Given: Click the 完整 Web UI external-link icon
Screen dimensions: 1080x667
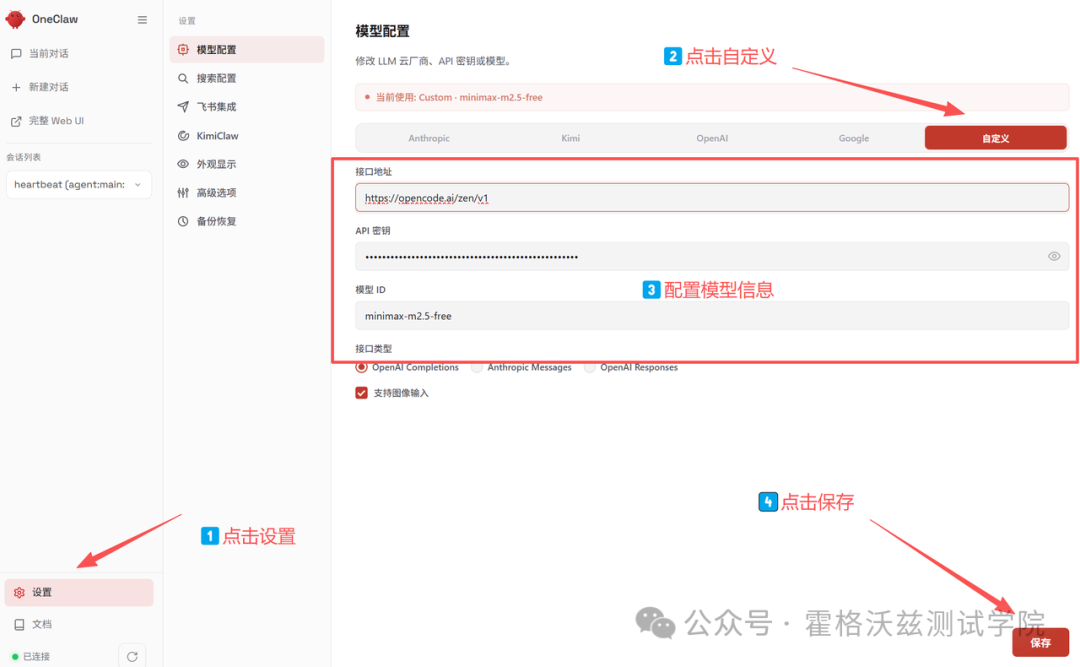Looking at the screenshot, I should coord(16,121).
